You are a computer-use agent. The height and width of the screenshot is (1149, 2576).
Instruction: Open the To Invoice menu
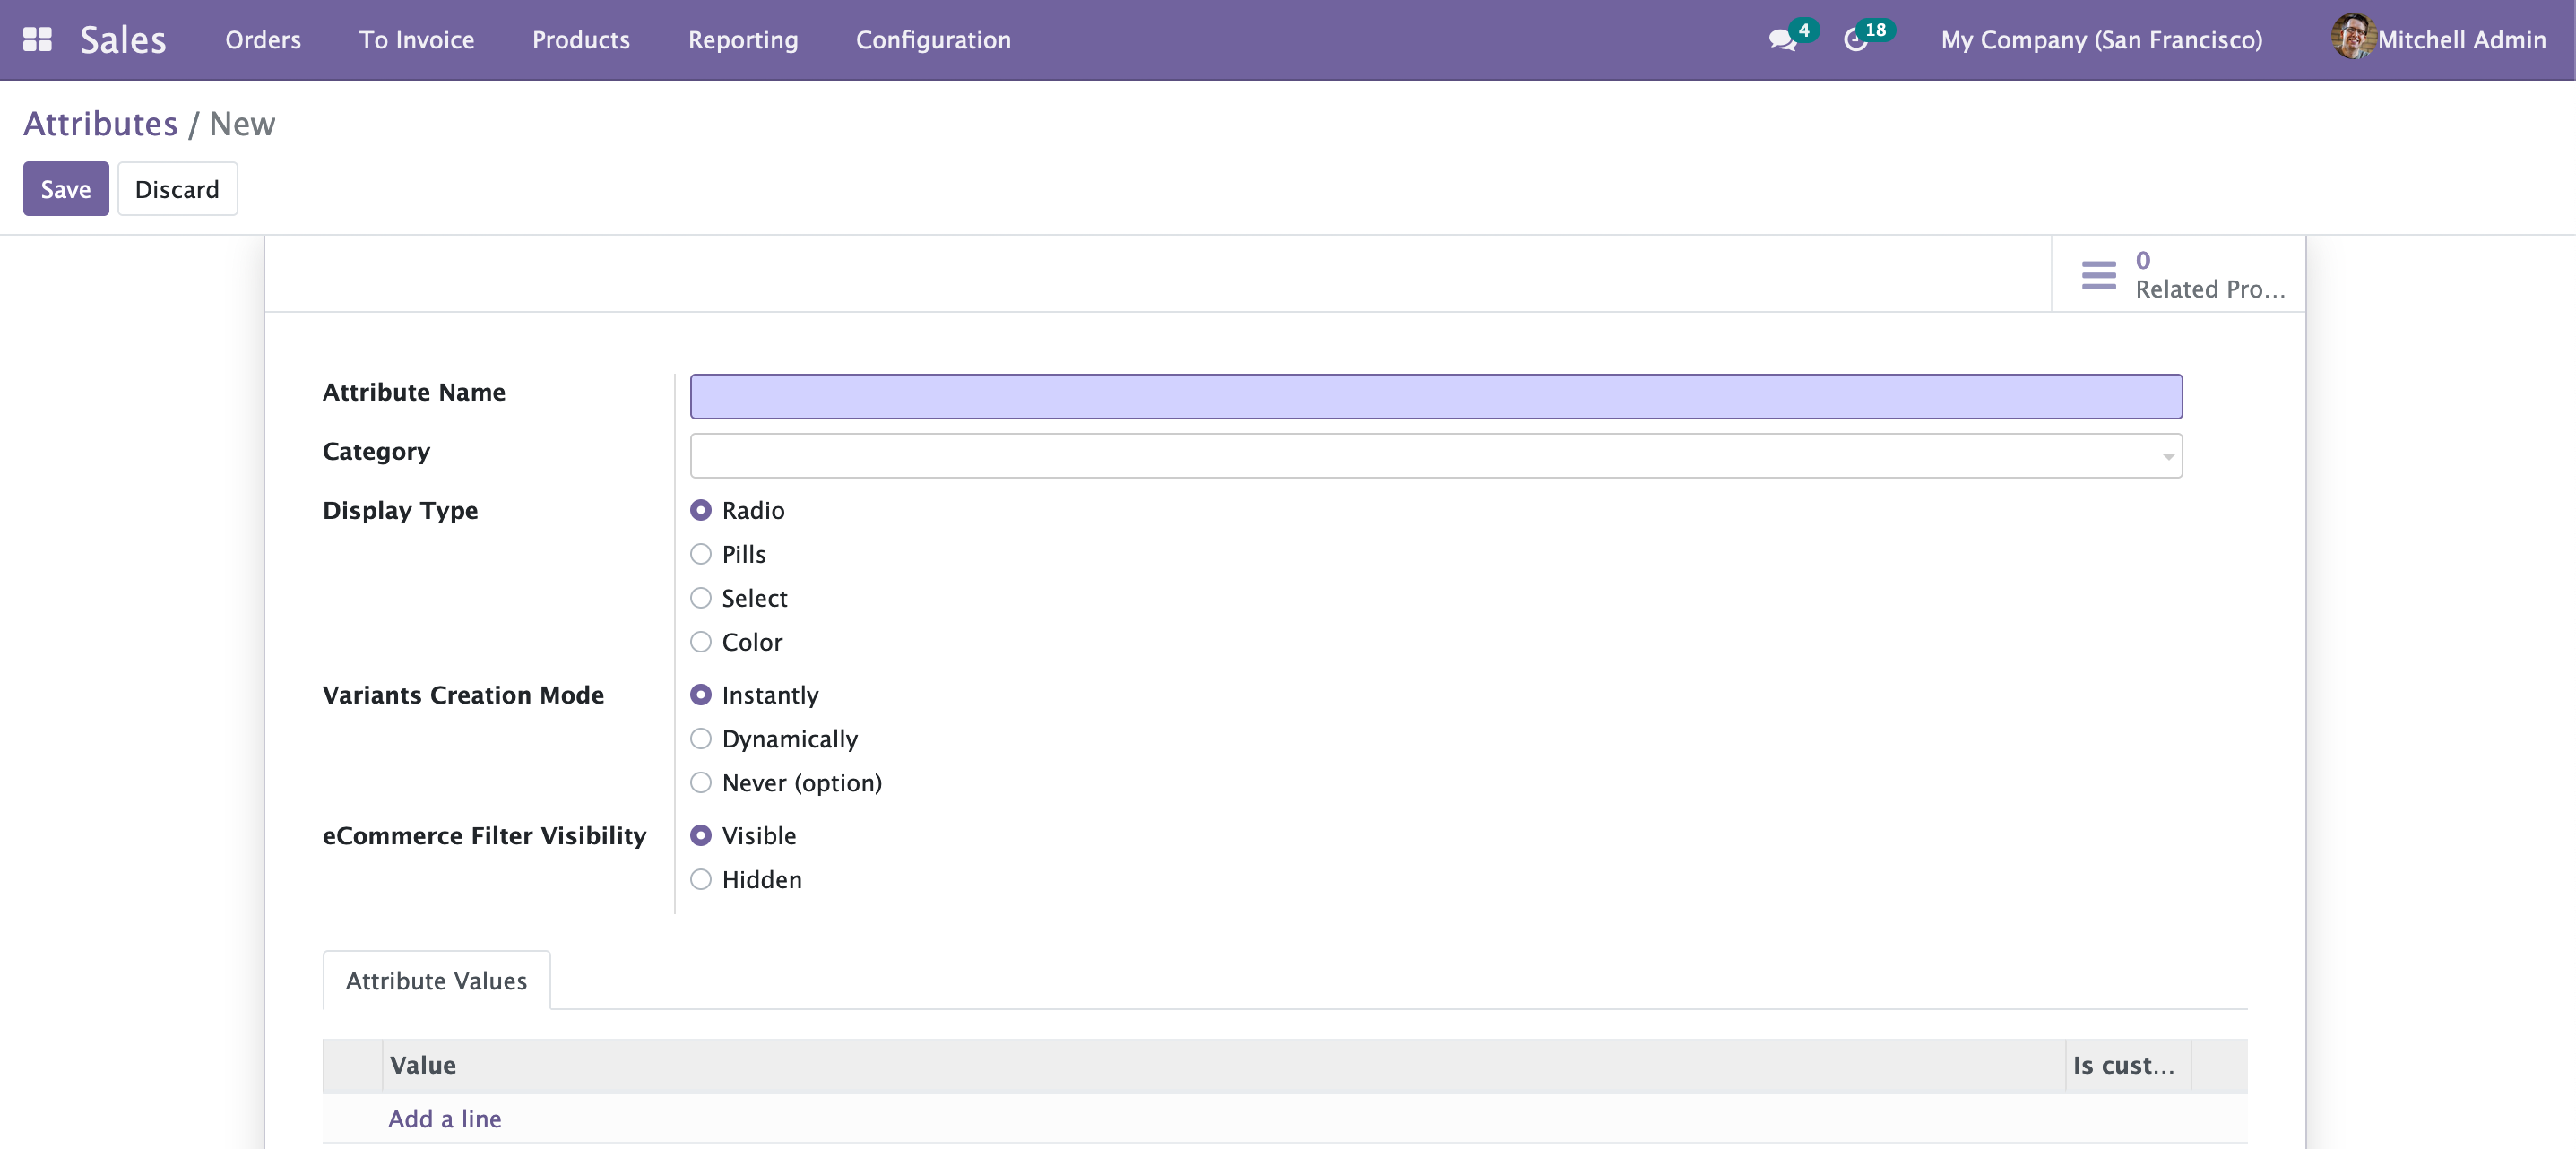pyautogui.click(x=416, y=40)
